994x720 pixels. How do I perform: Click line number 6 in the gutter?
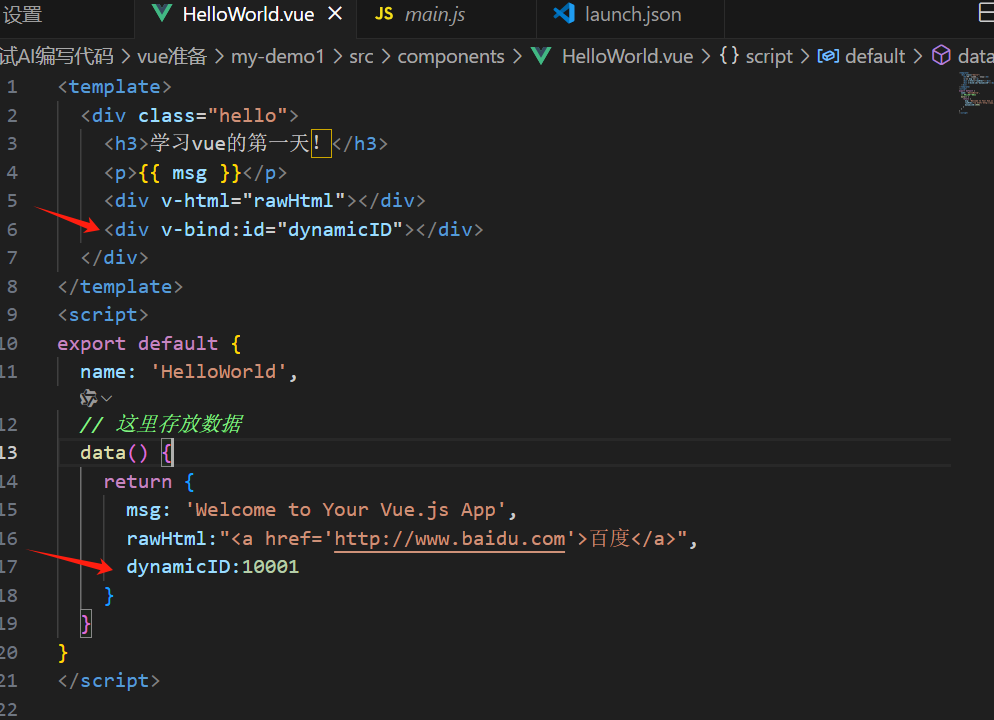tap(12, 229)
